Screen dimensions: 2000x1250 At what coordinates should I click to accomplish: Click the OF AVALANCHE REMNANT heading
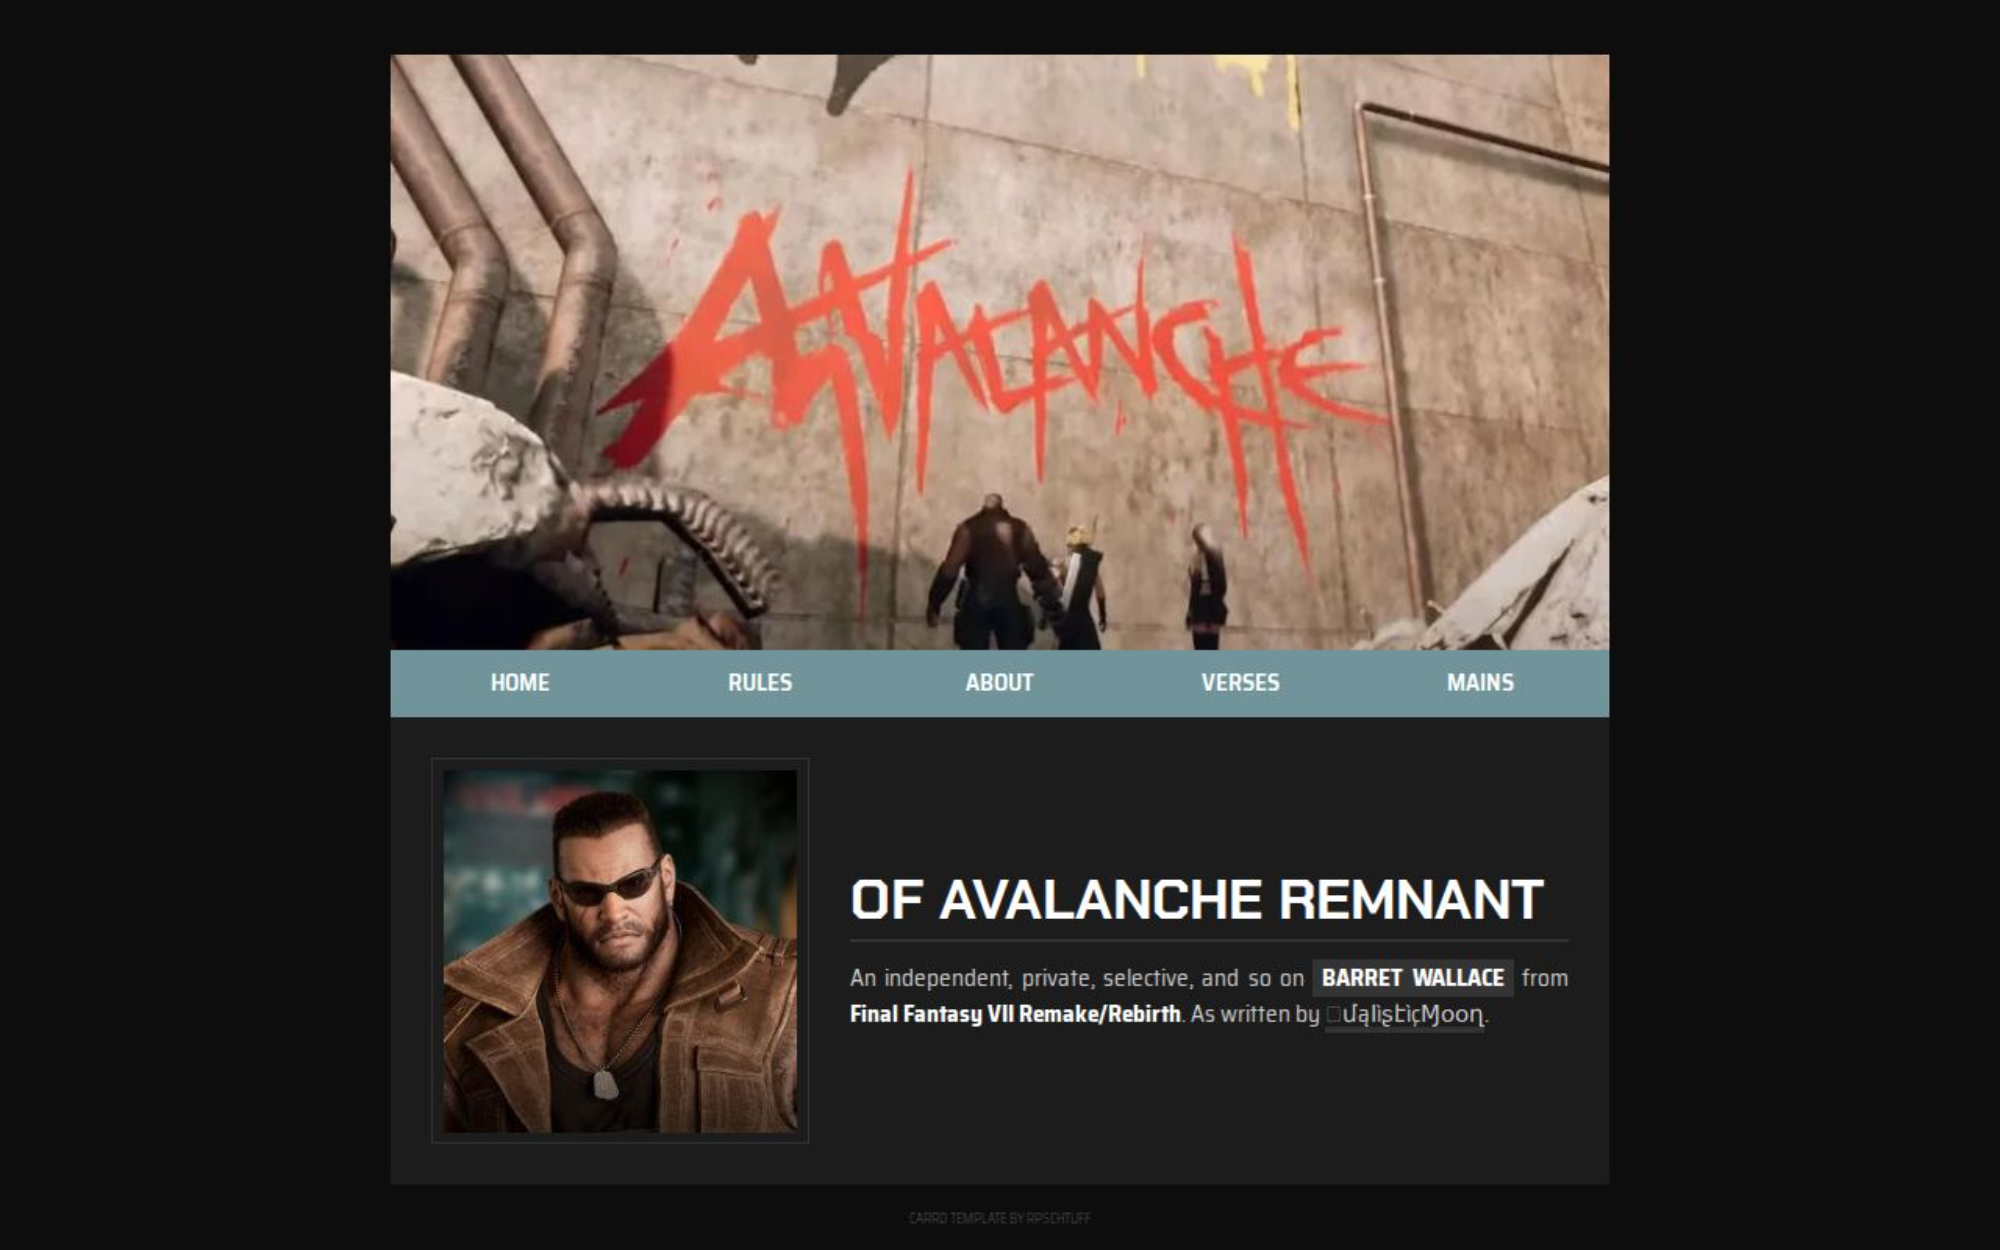click(x=1197, y=900)
